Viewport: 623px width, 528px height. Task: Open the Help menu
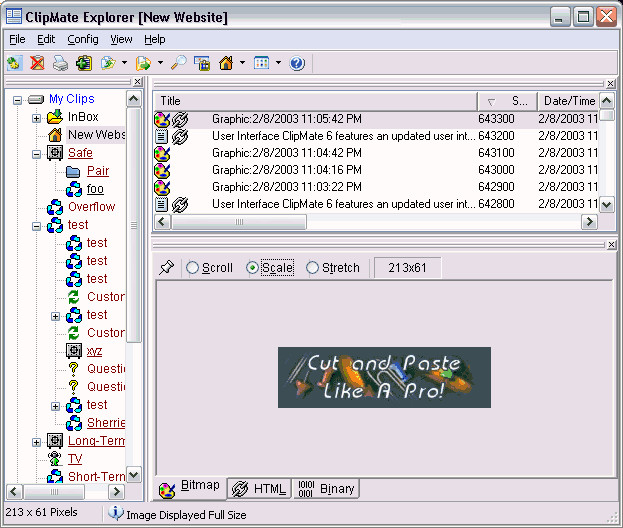coord(155,39)
